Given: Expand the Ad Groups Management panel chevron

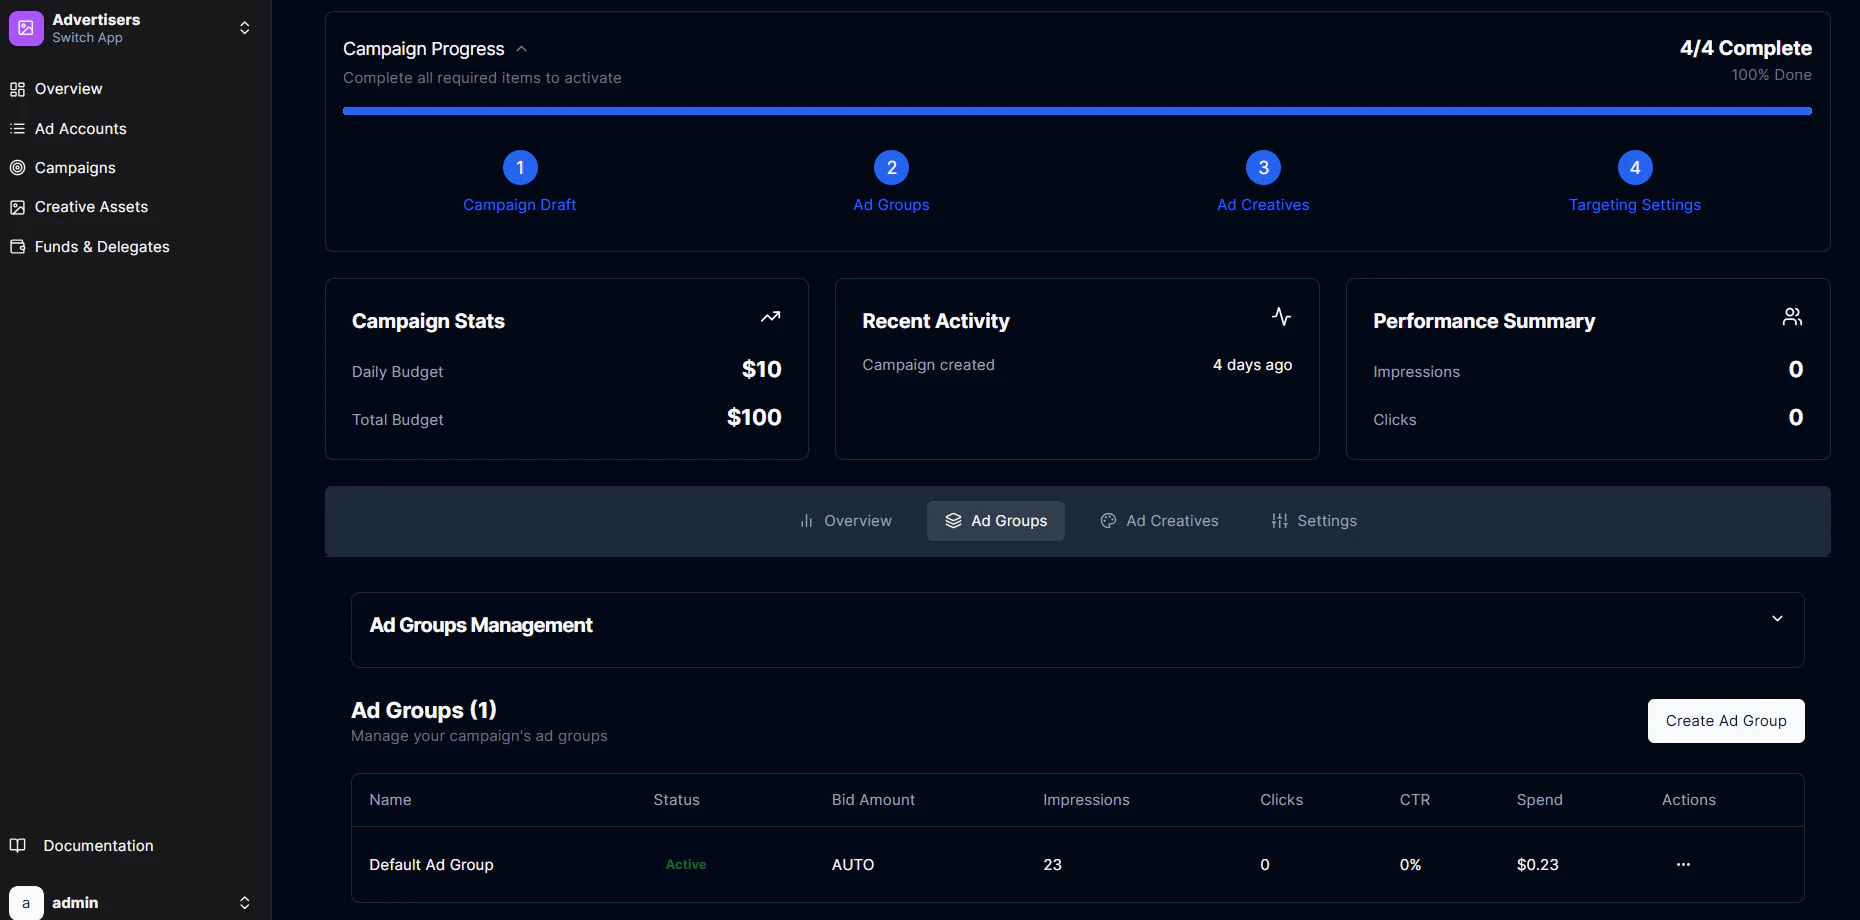Looking at the screenshot, I should 1777,619.
